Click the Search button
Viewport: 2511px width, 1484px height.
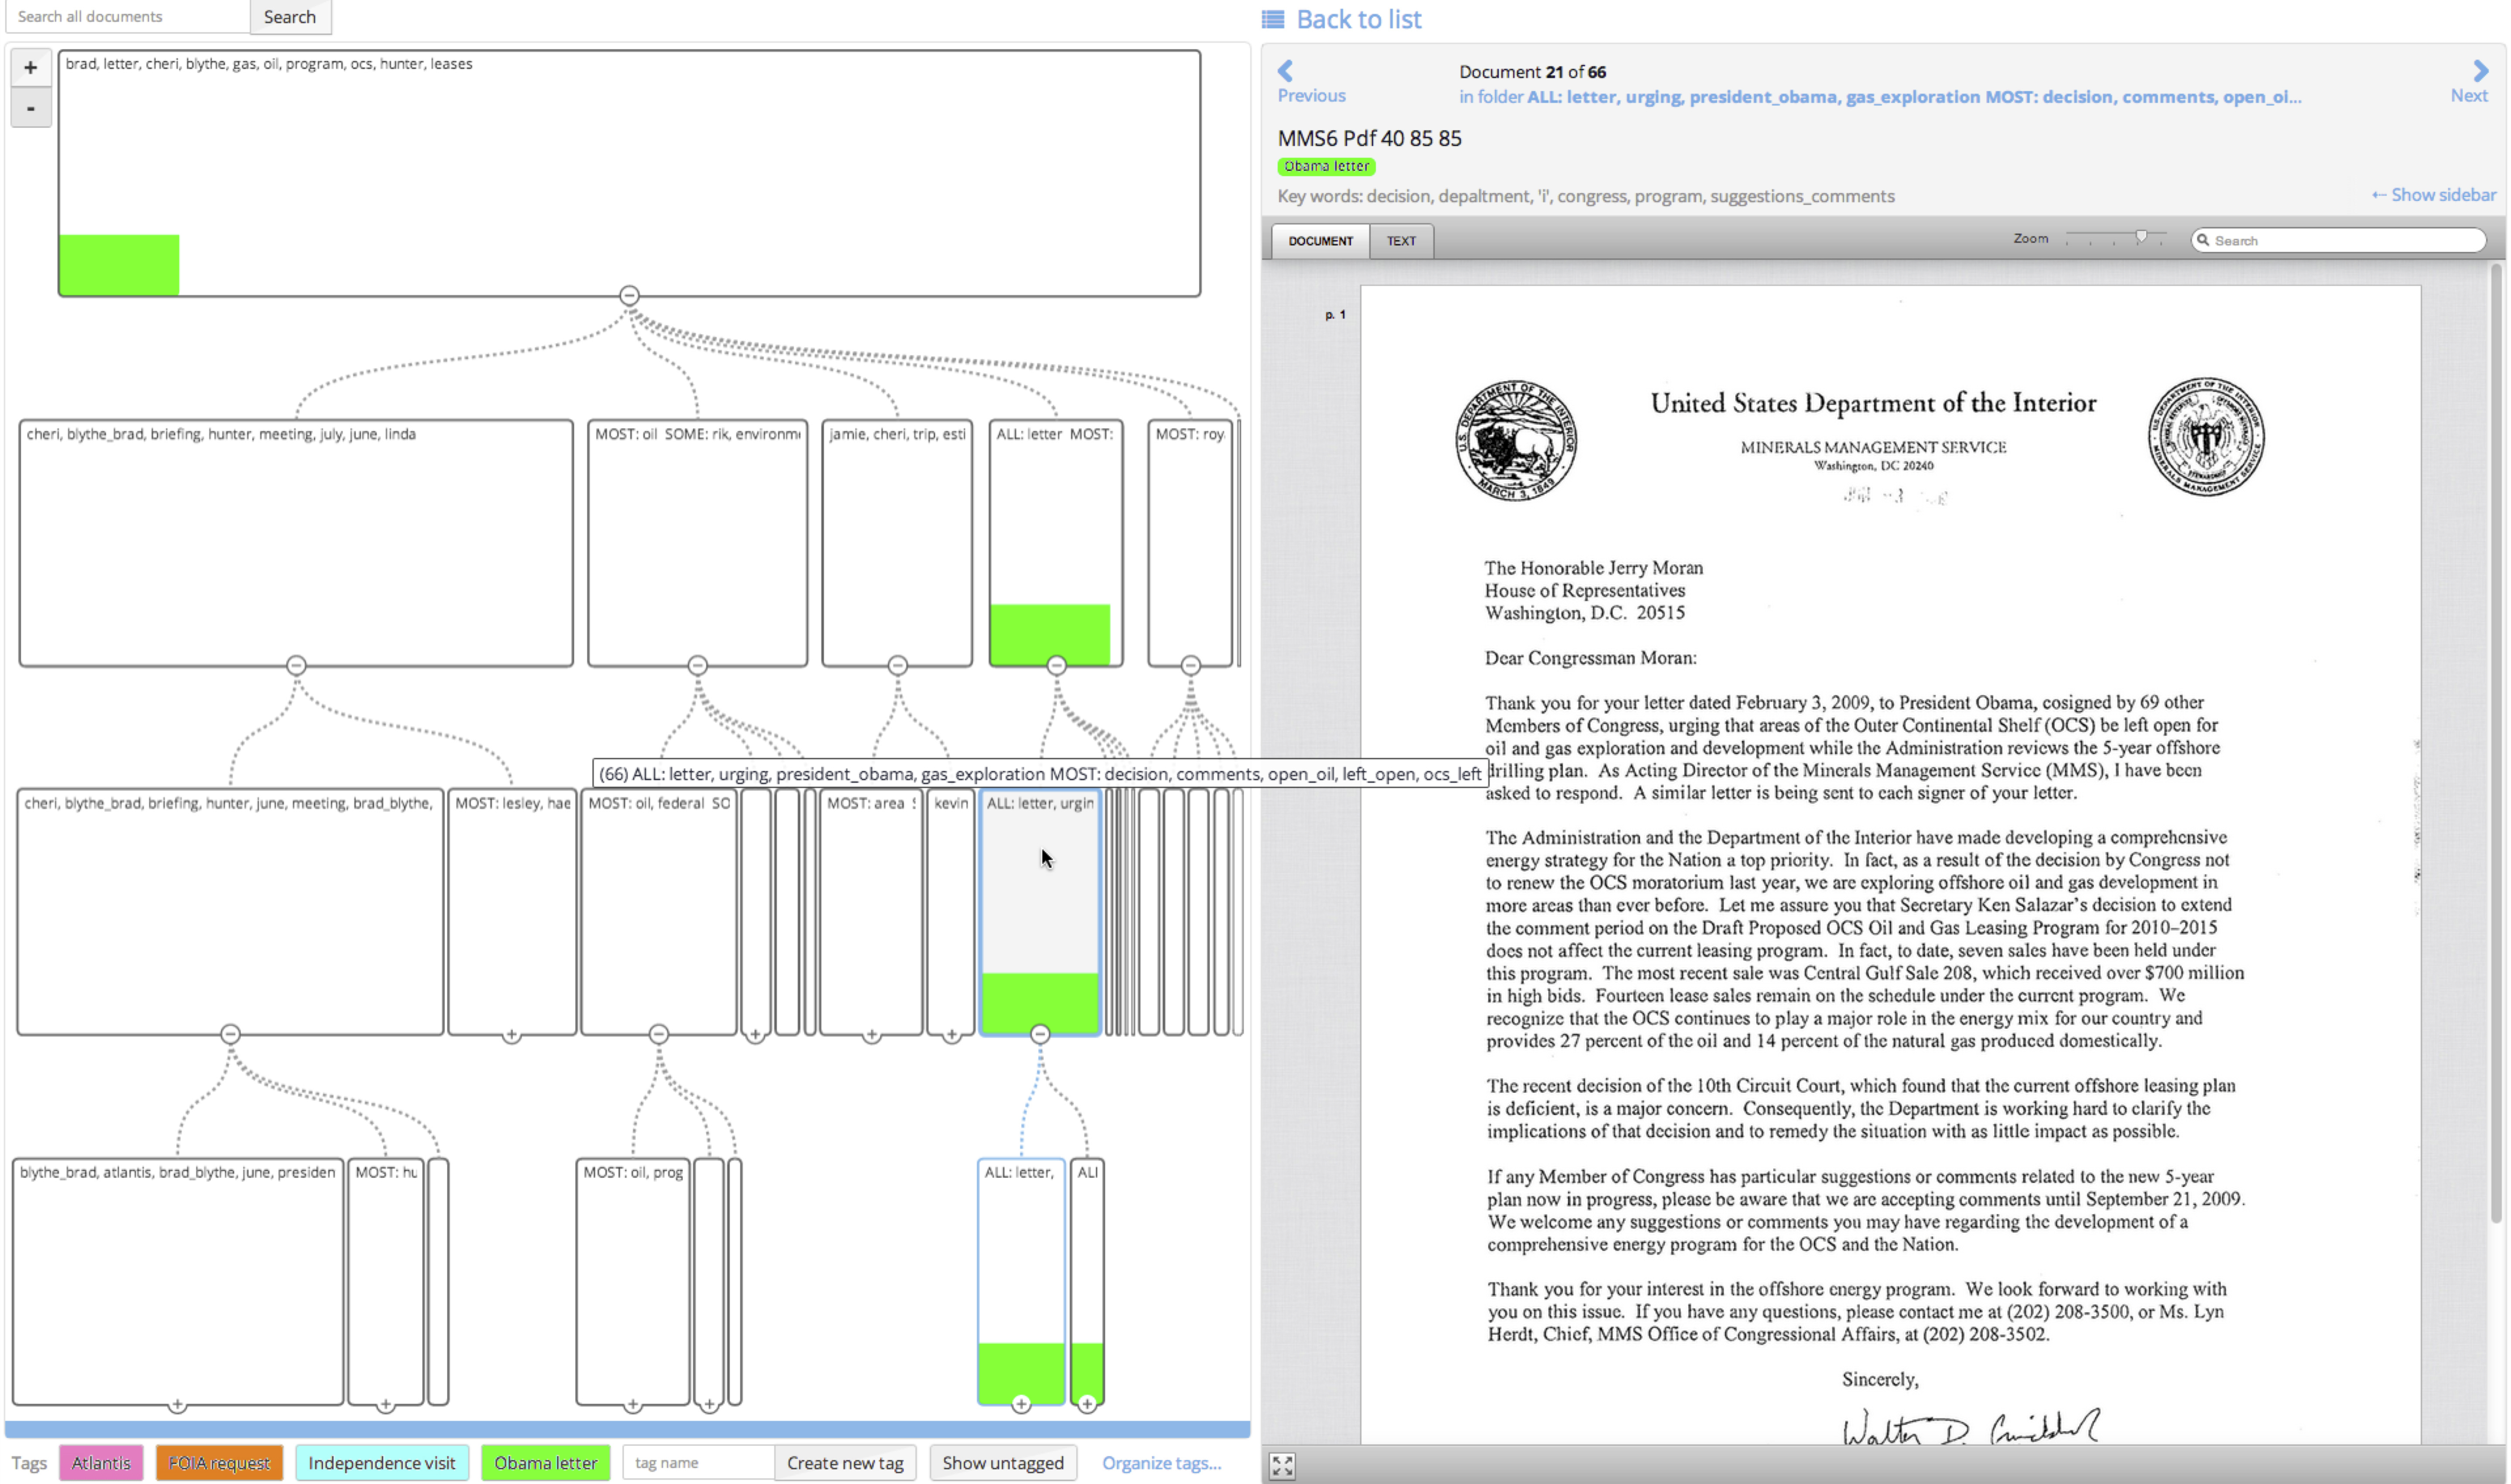point(290,17)
